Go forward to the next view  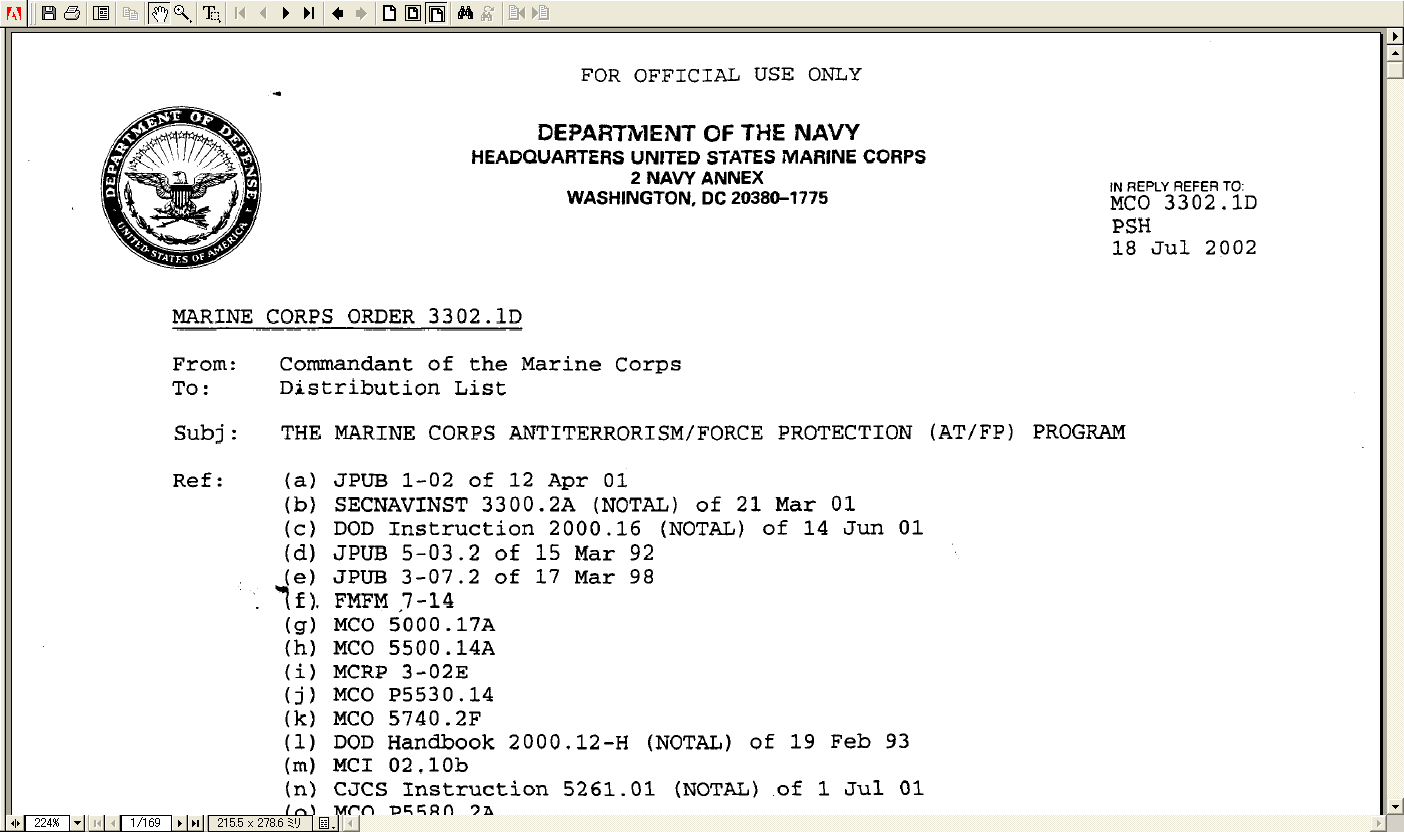pos(361,13)
